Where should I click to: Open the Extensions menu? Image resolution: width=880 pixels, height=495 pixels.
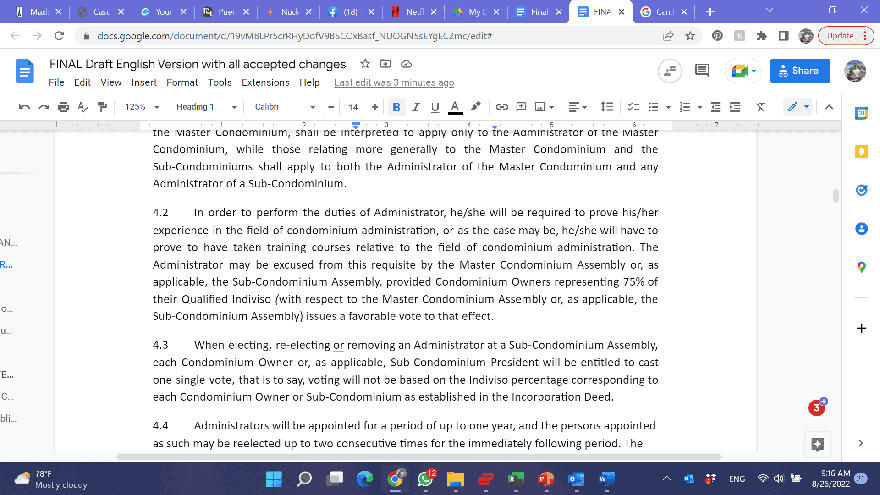click(x=265, y=83)
